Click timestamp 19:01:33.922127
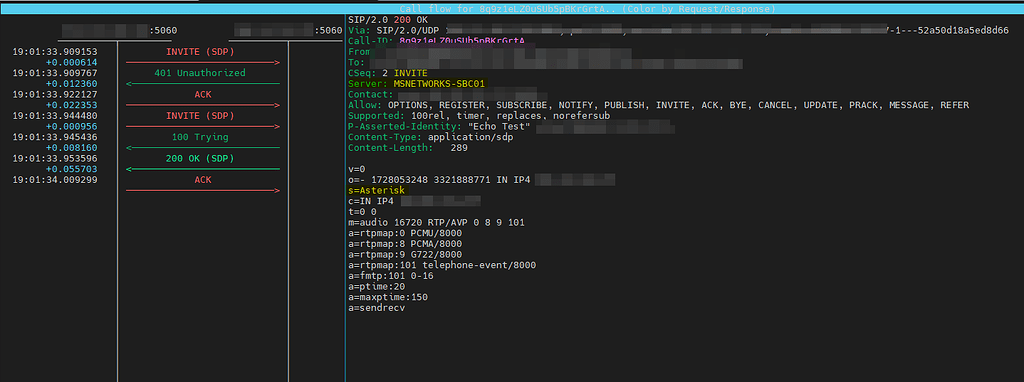 coord(55,95)
